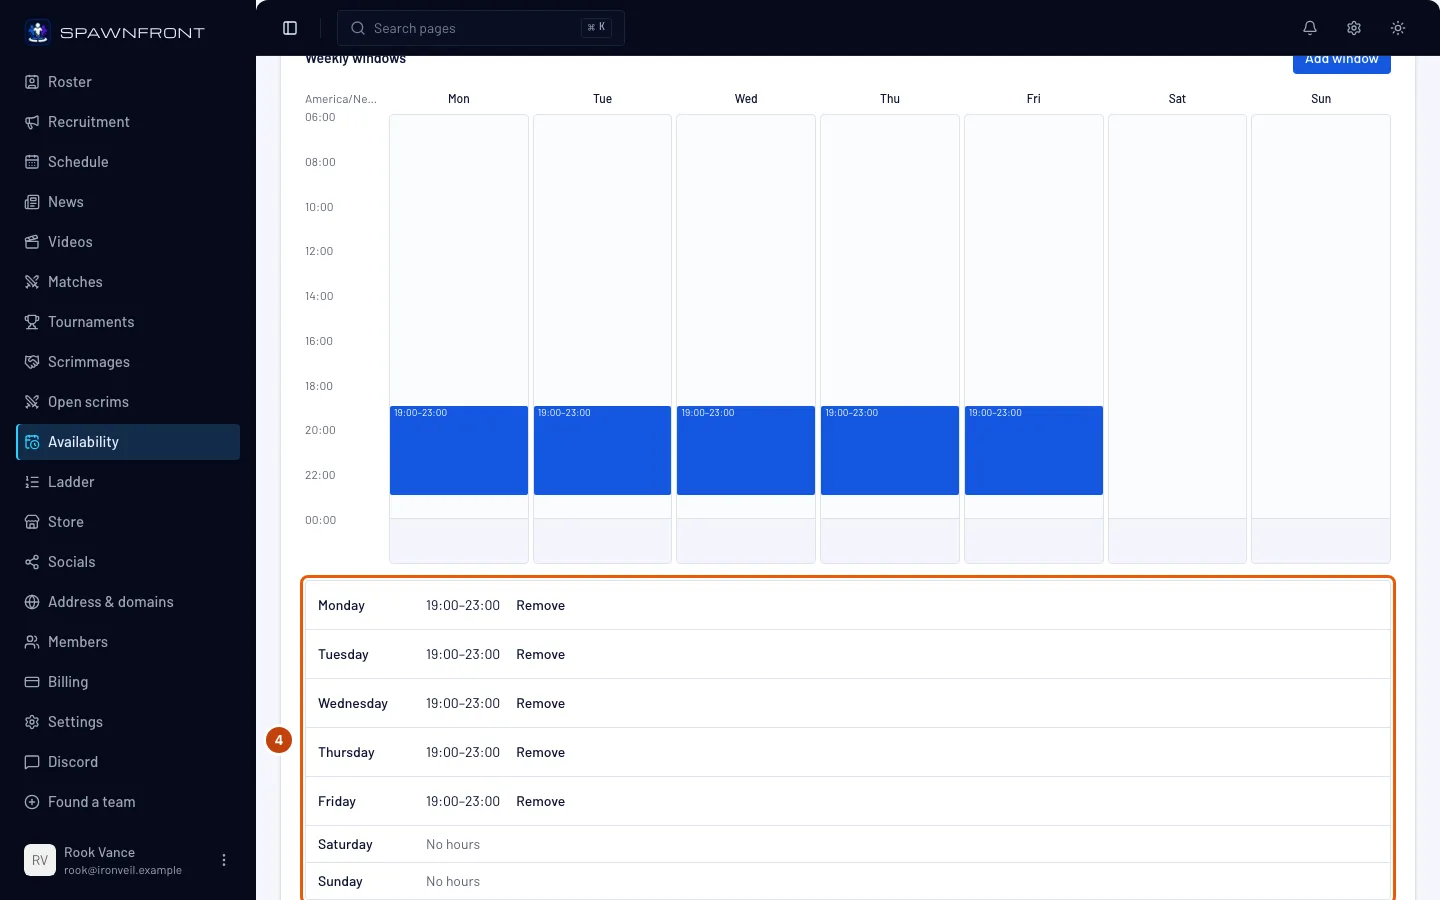
Task: Open the notifications bell
Action: 1310,28
